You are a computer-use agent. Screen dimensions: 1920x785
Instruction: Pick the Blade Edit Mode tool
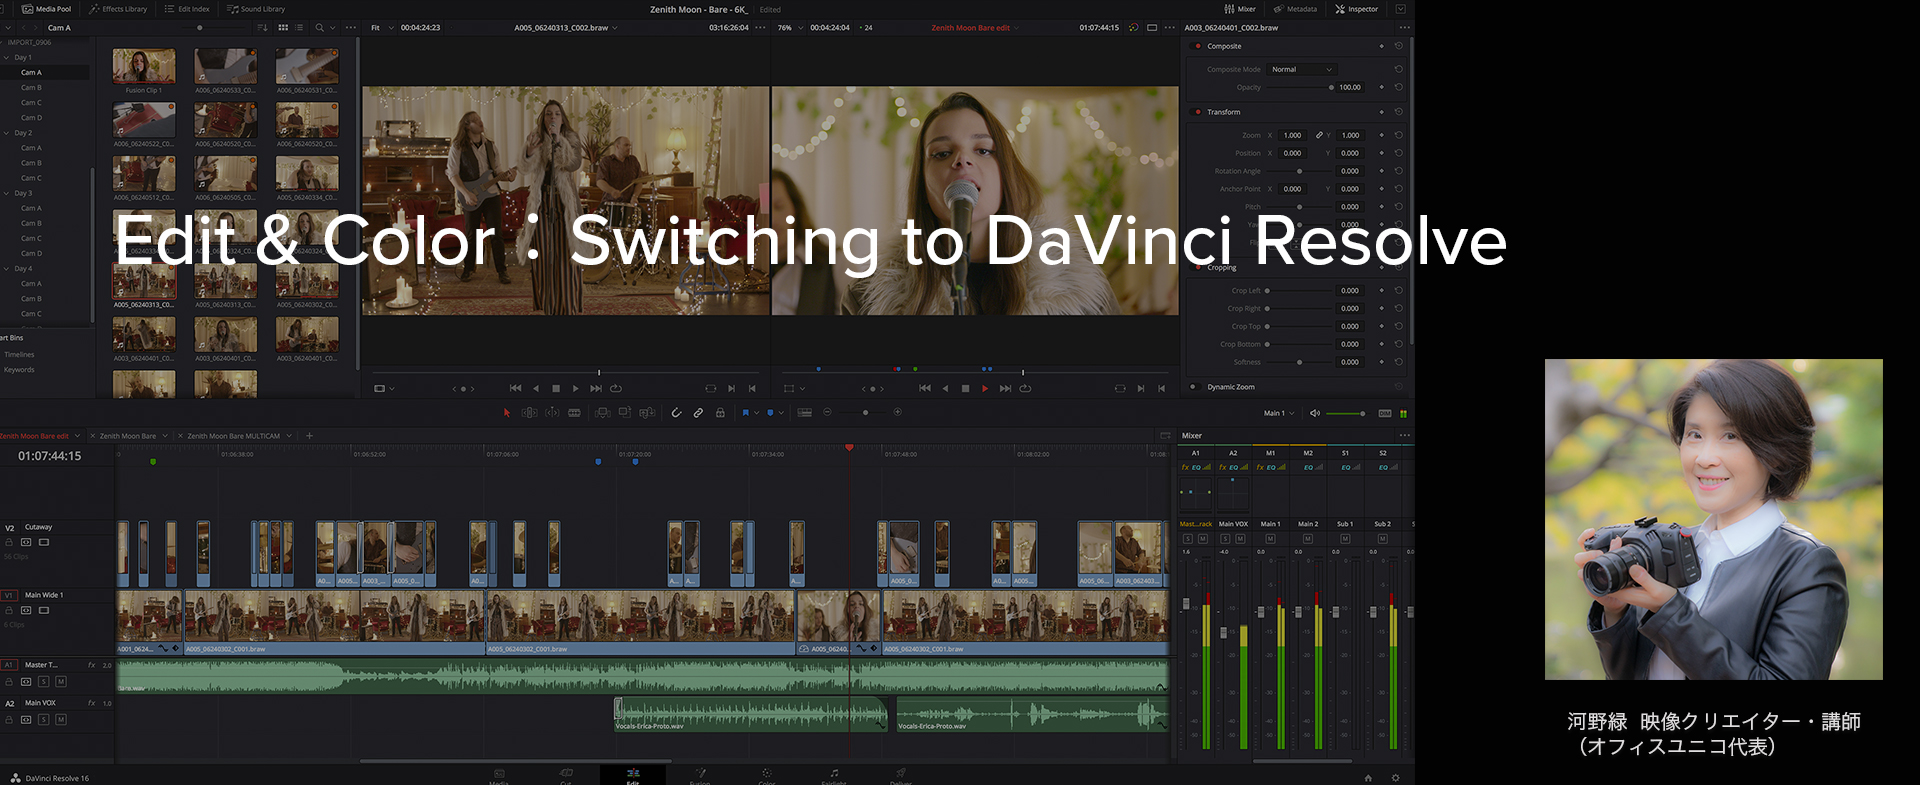tap(574, 412)
